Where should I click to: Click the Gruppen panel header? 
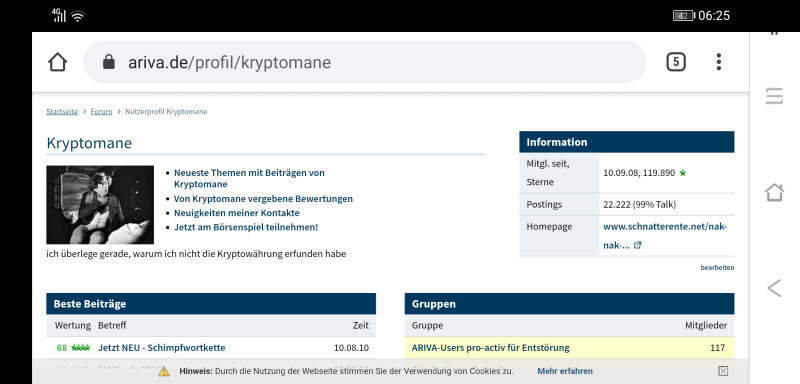569,304
